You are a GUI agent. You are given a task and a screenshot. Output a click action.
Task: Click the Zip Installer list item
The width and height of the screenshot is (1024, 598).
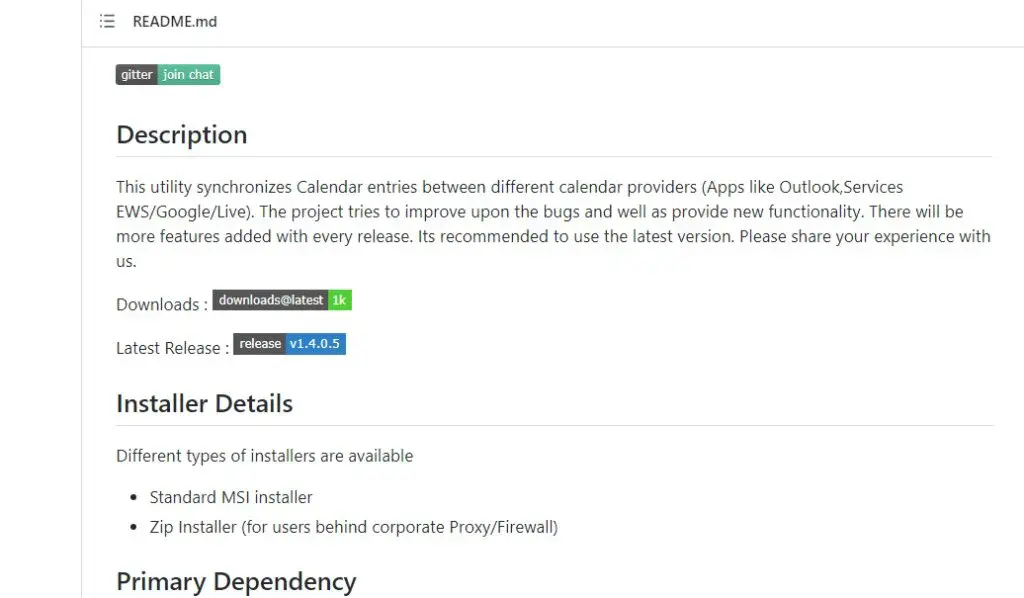click(354, 527)
